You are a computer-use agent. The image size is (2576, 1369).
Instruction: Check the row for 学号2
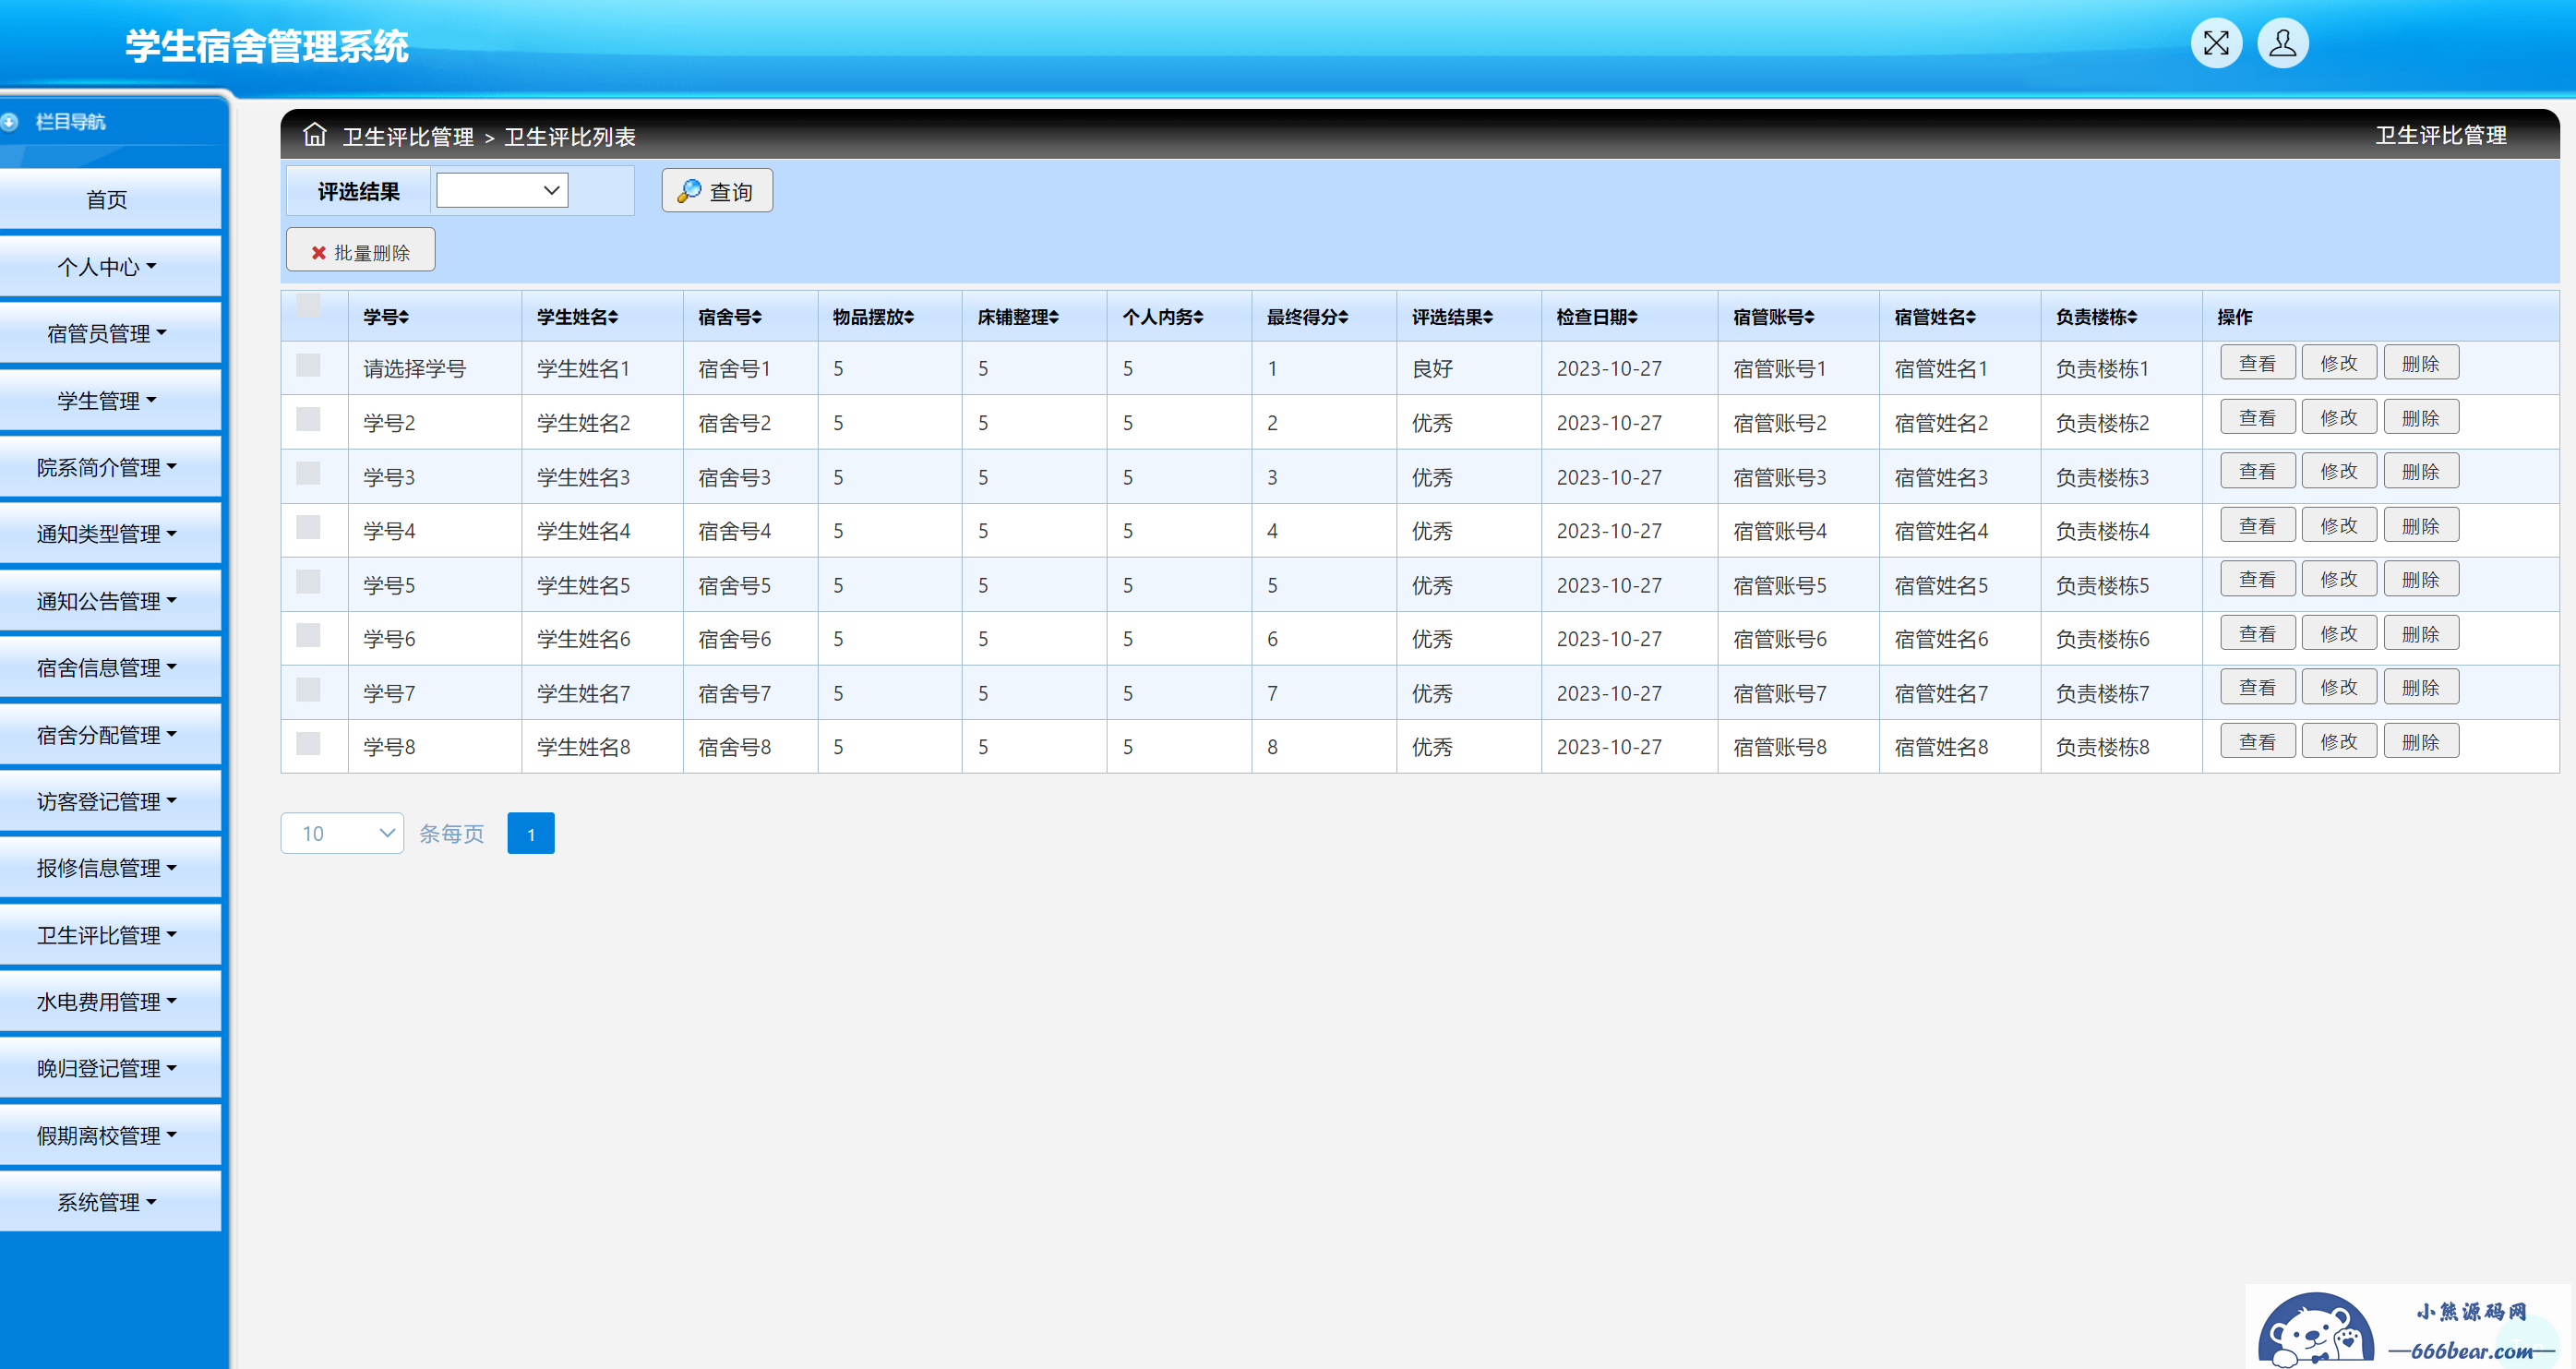coord(308,419)
